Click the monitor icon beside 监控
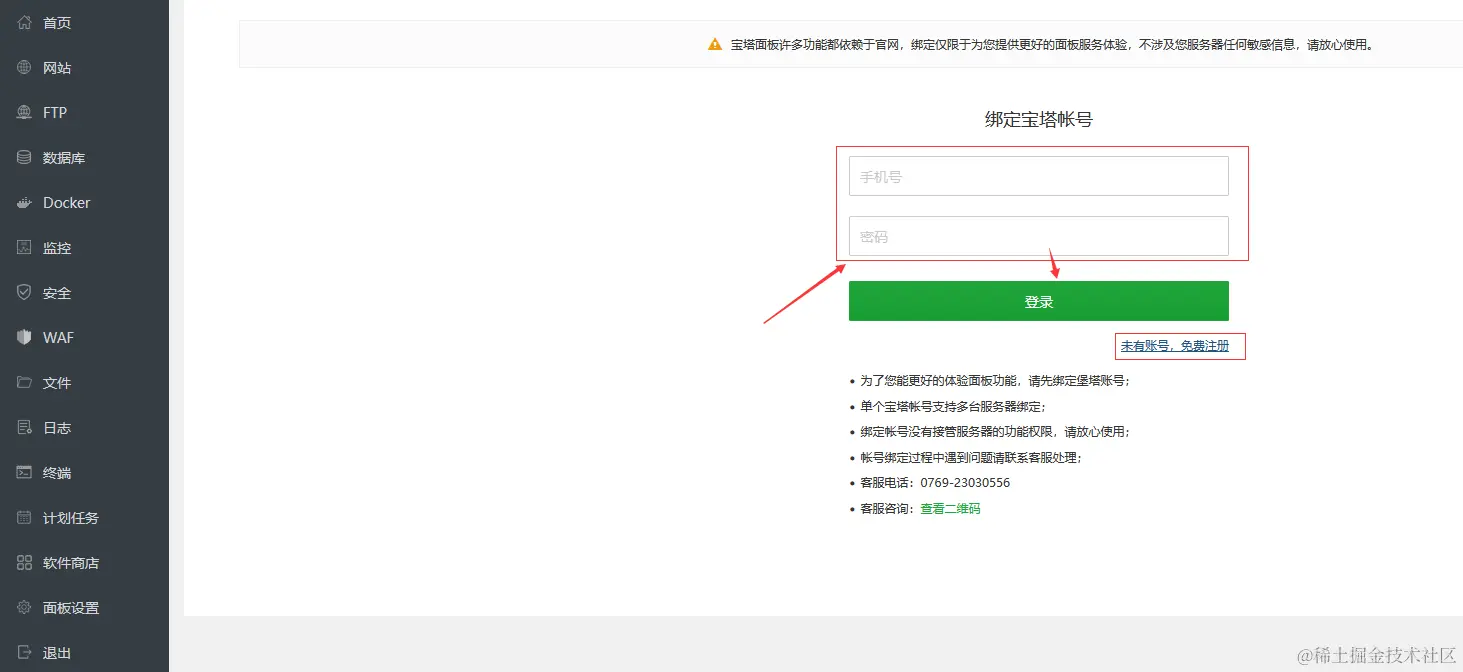This screenshot has height=672, width=1463. point(25,247)
